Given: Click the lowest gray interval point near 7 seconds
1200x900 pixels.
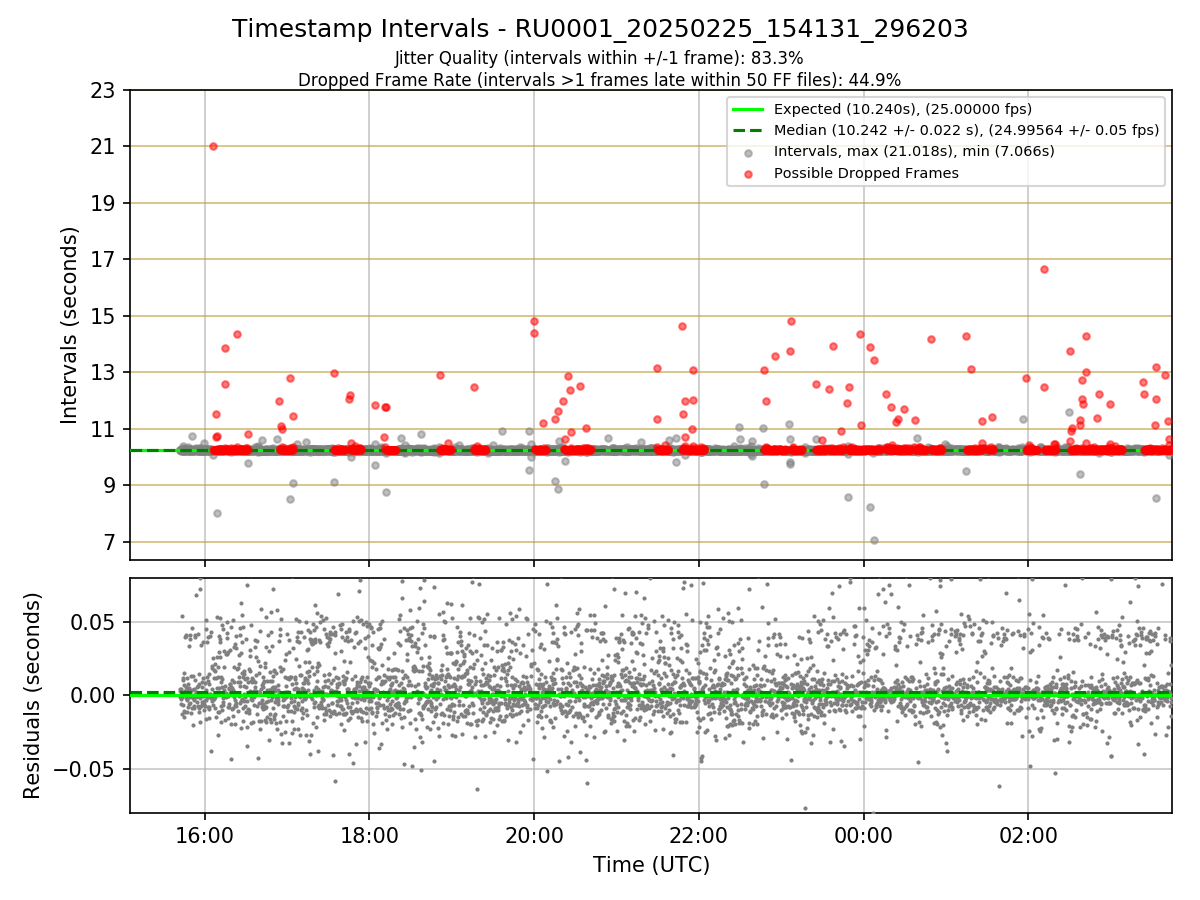Looking at the screenshot, I should tap(874, 541).
